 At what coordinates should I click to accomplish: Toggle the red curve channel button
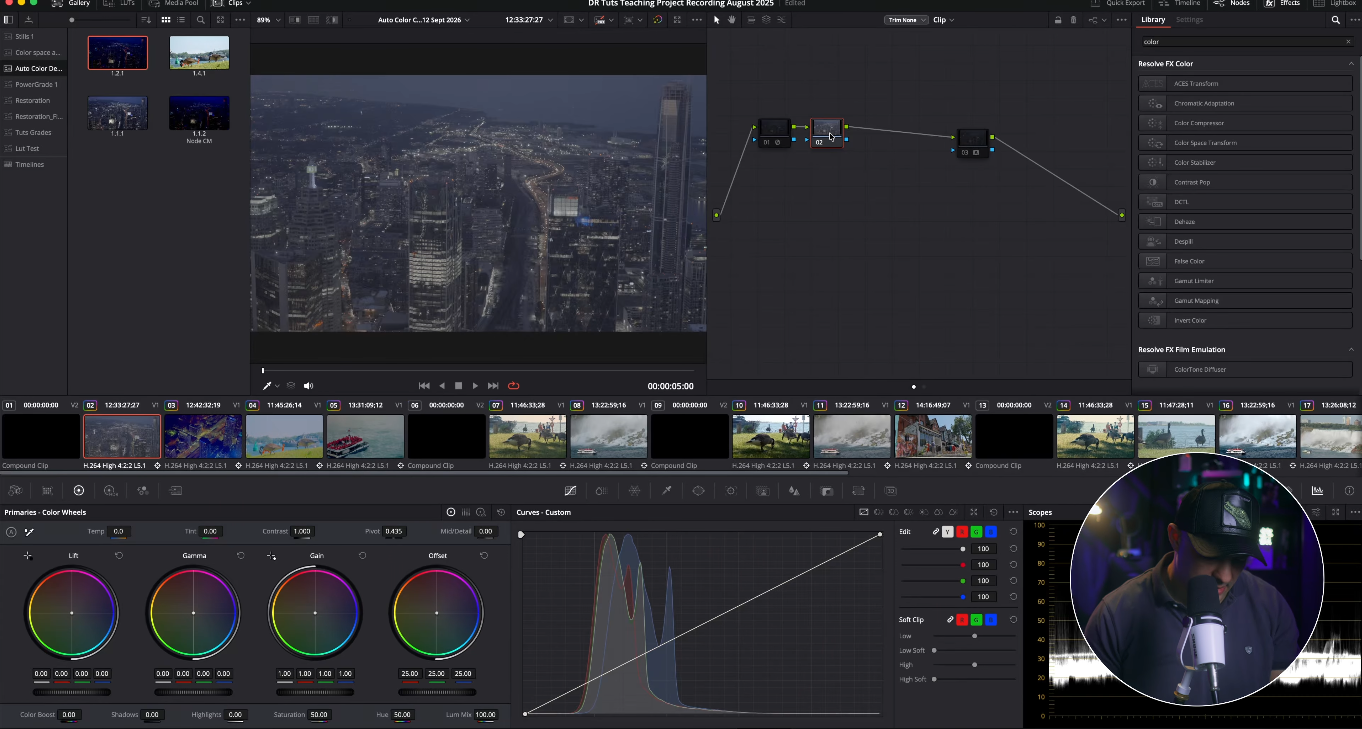coord(962,532)
